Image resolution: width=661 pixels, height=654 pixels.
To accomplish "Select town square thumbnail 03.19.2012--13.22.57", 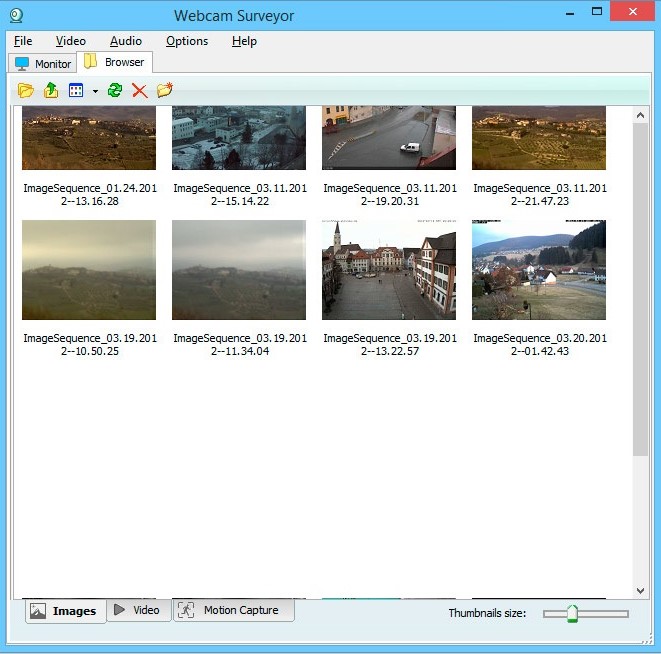I will click(x=389, y=270).
